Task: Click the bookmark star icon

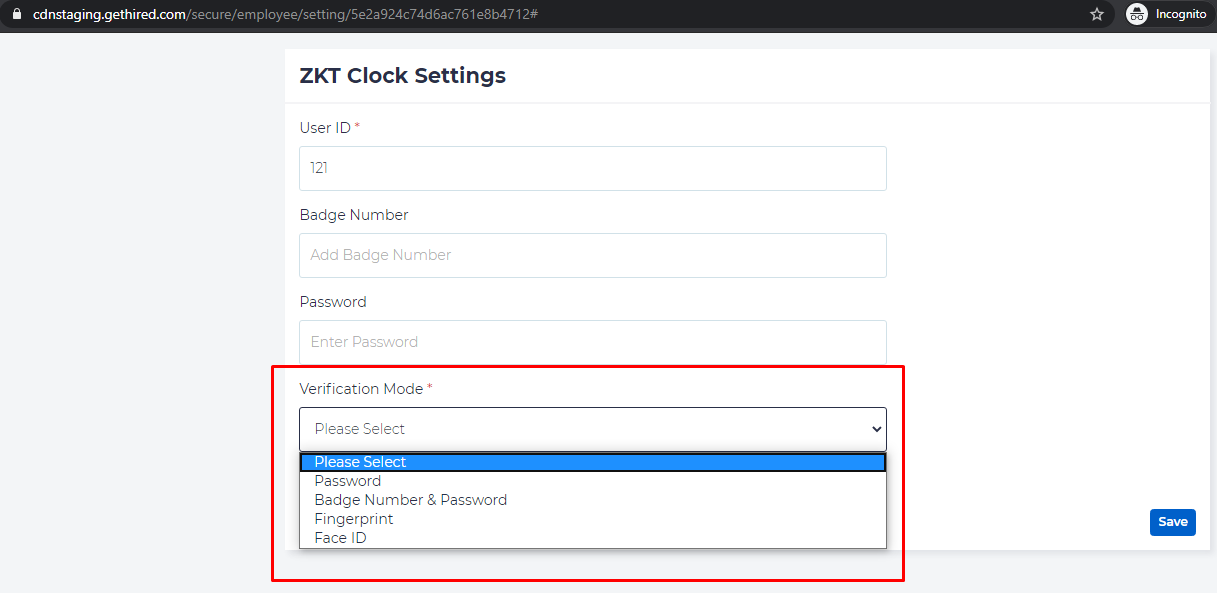Action: [1097, 14]
